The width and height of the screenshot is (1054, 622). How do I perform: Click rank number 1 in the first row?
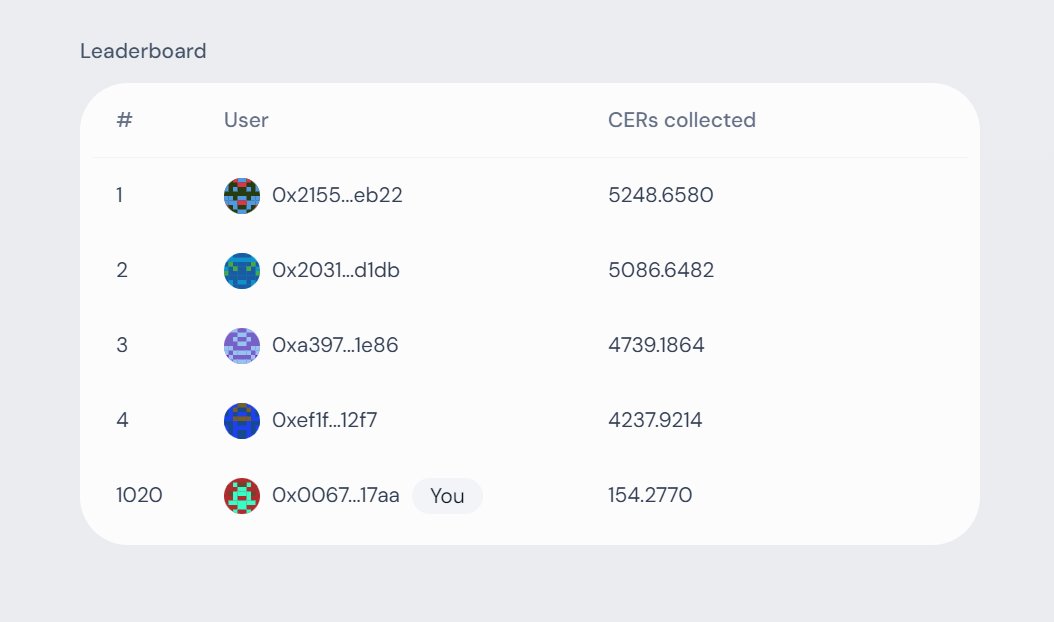(120, 195)
